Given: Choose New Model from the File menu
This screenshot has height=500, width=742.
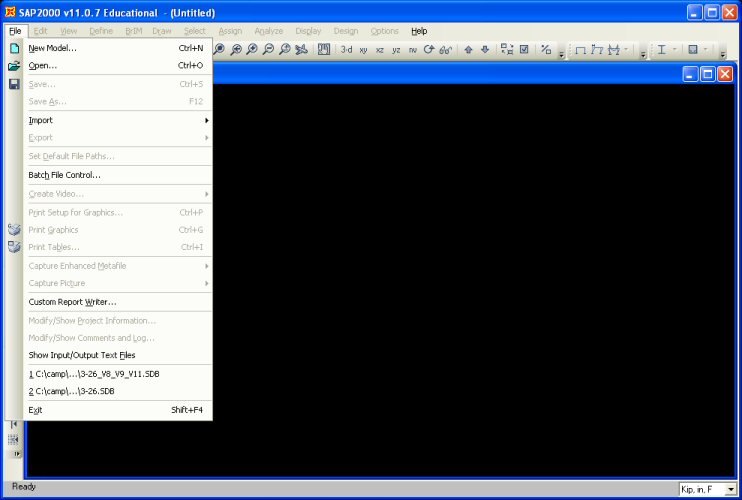Looking at the screenshot, I should point(117,48).
